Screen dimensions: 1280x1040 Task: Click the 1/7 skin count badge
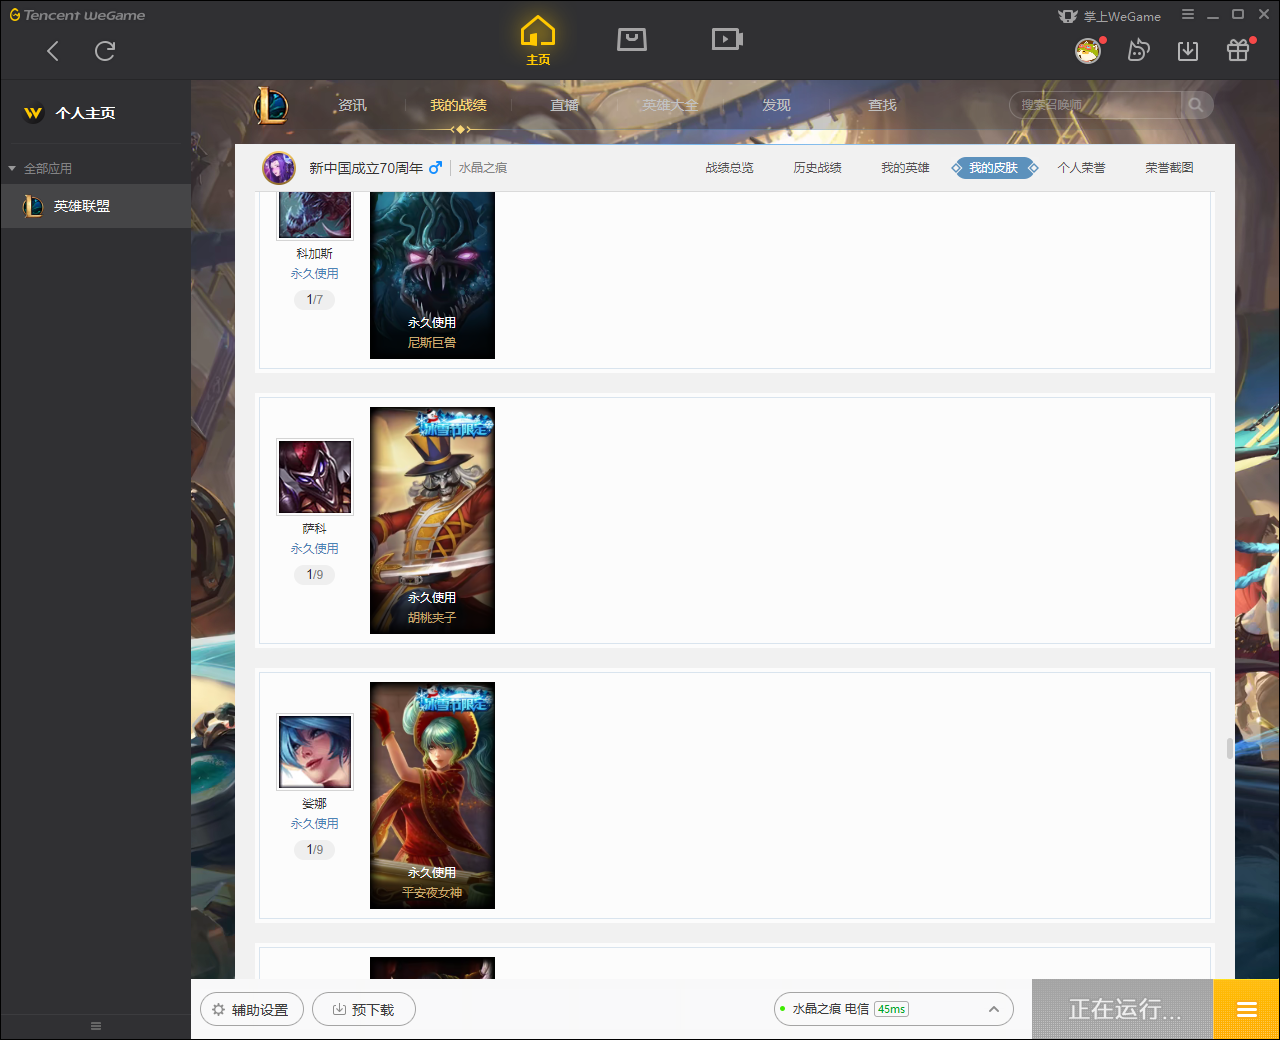pos(315,299)
